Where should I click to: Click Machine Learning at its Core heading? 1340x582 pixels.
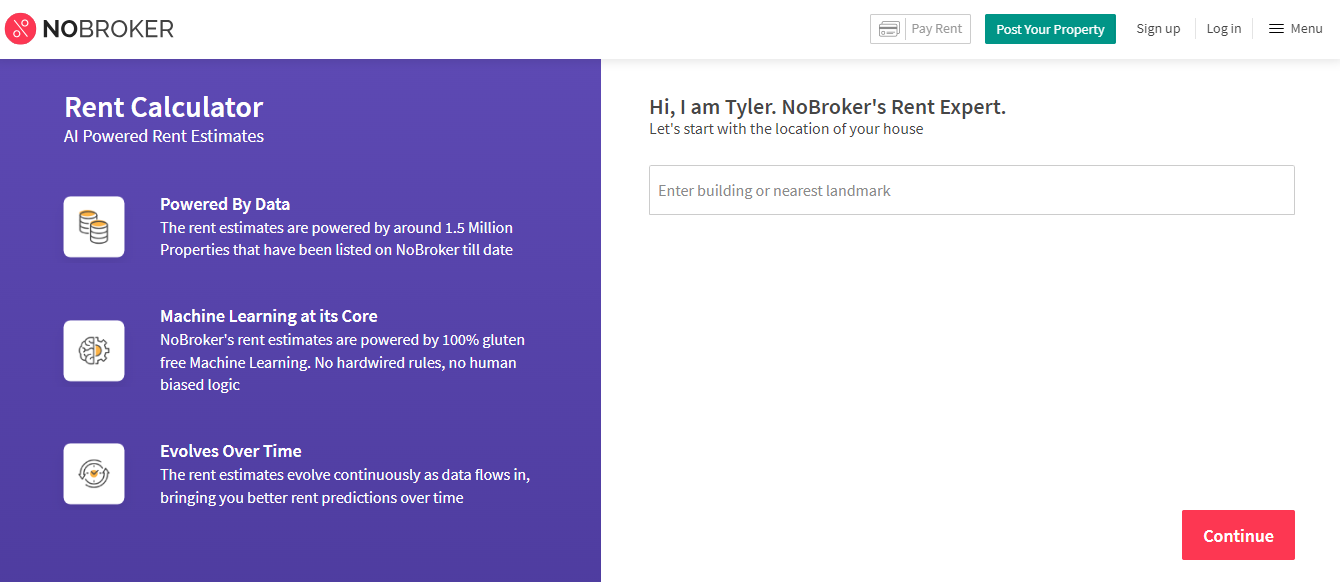click(x=269, y=316)
